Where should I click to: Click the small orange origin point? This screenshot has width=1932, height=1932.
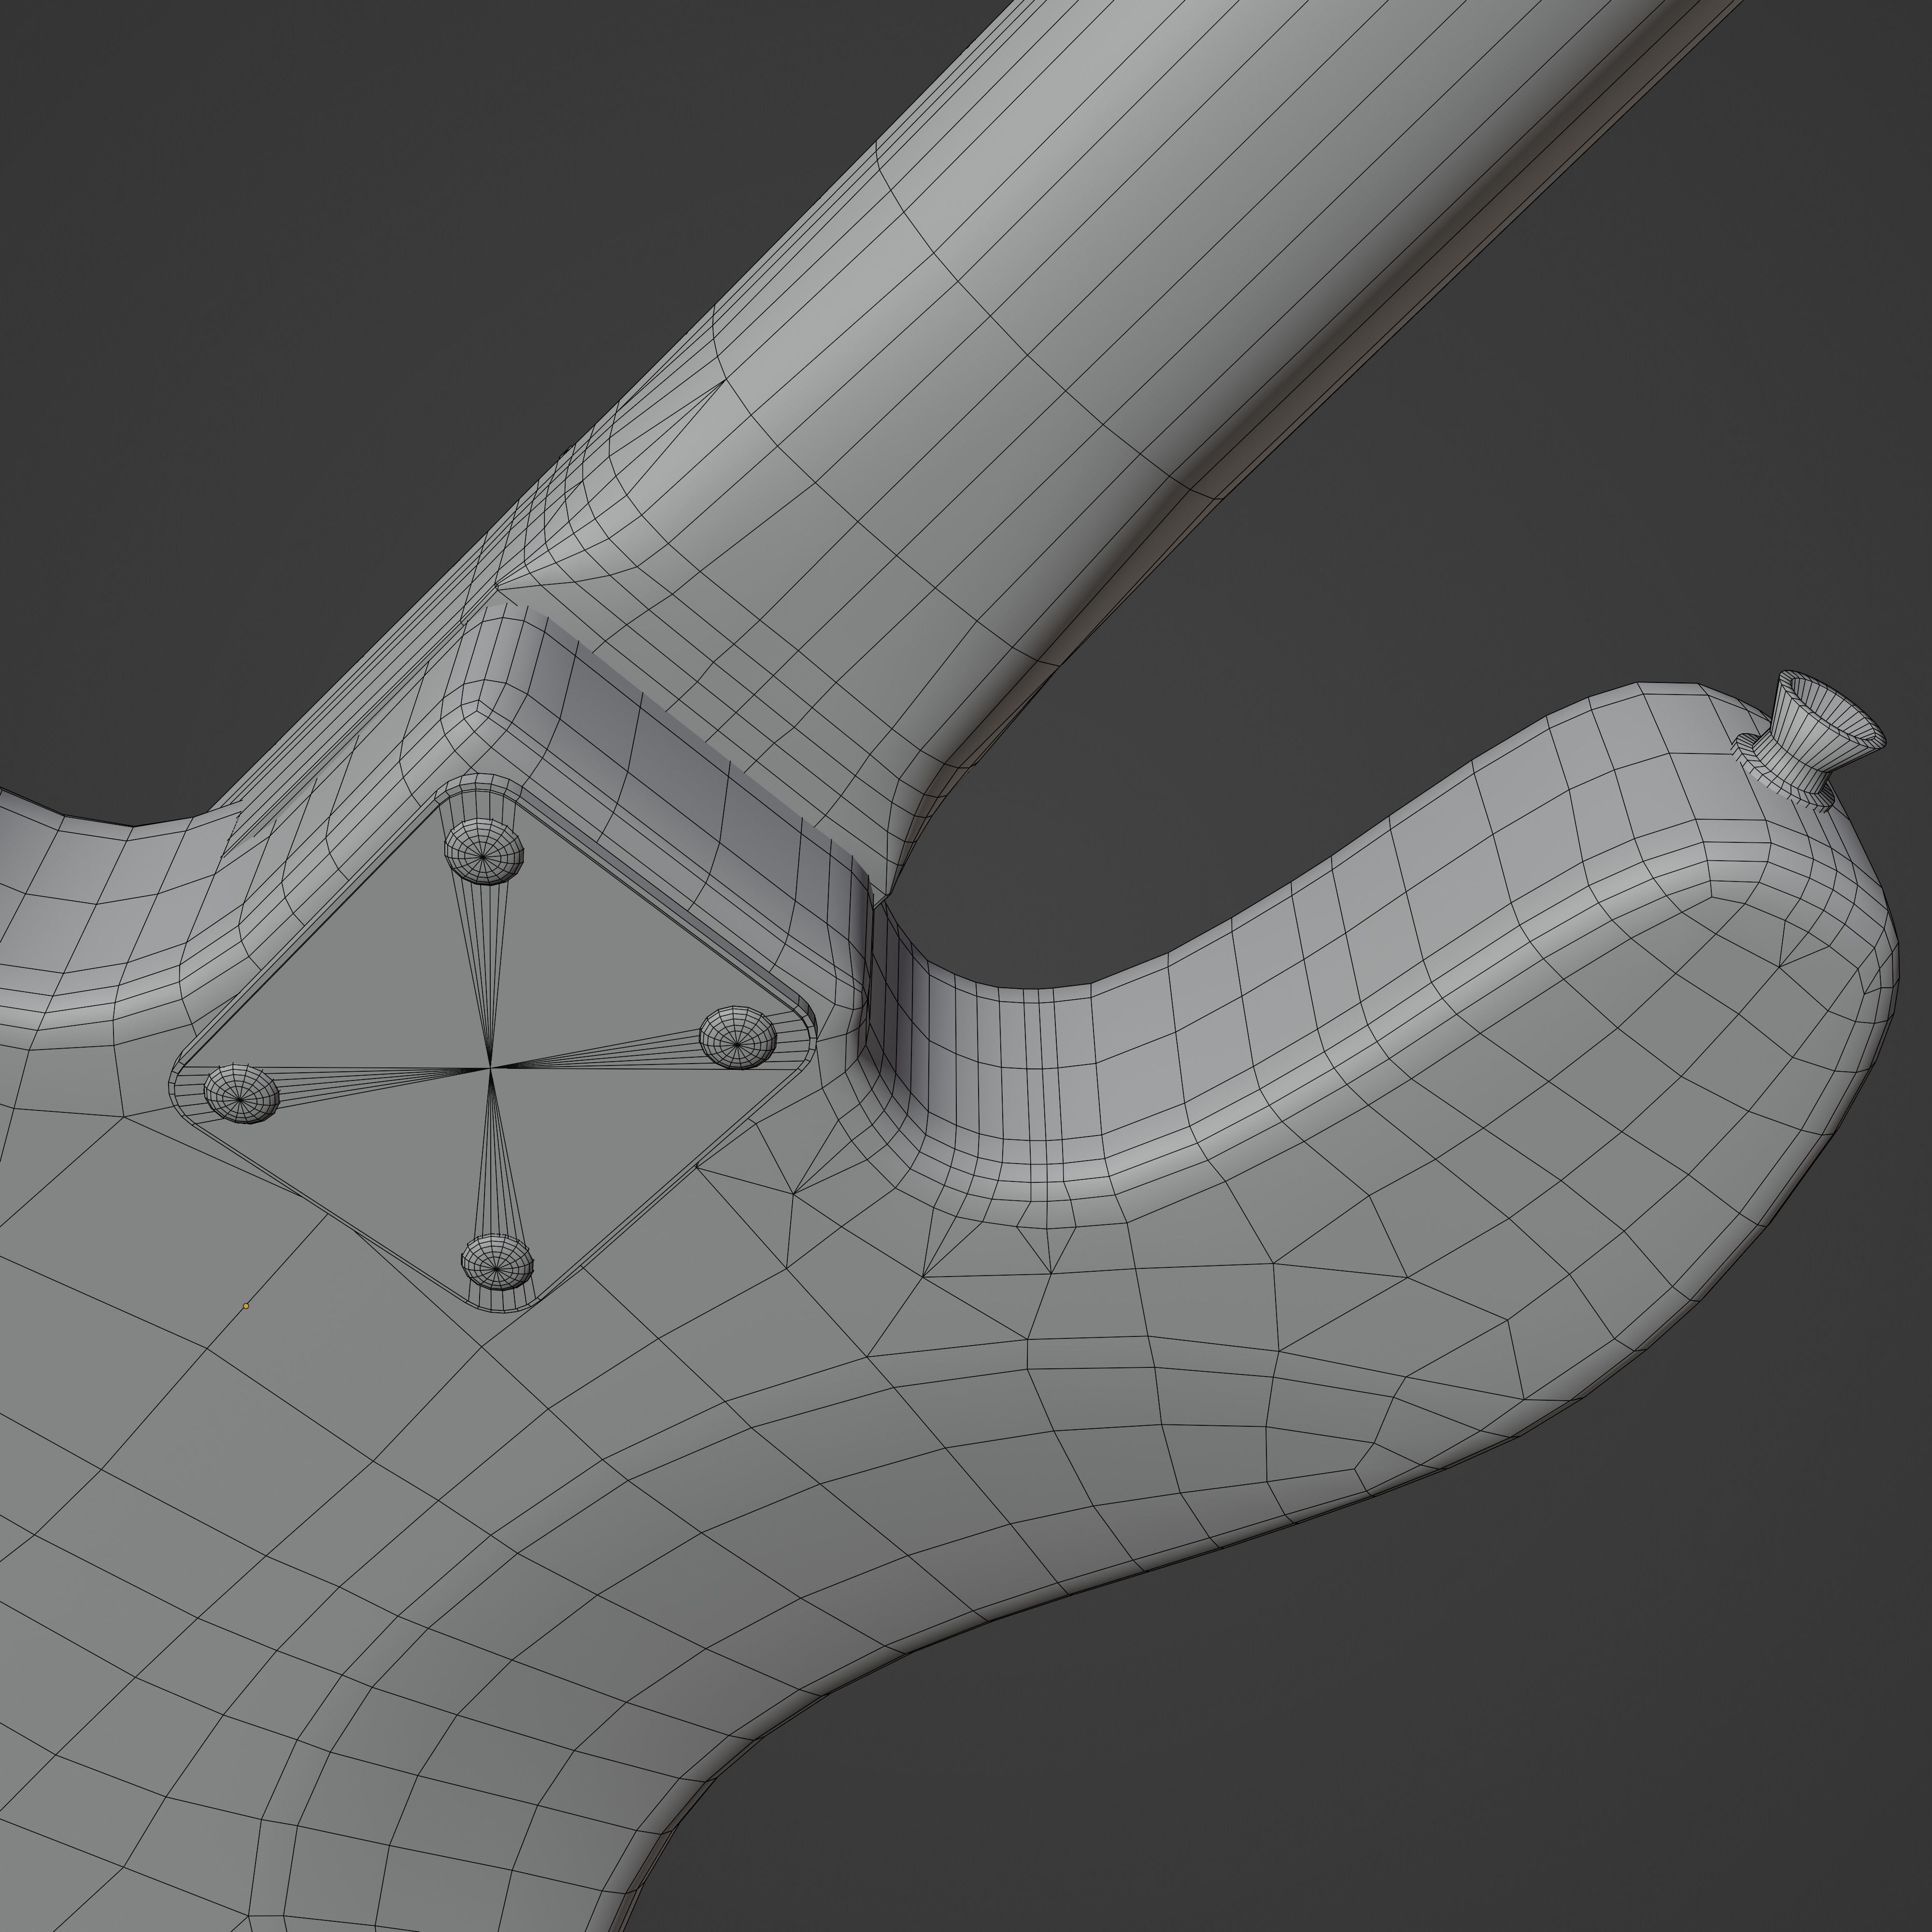click(x=246, y=1306)
